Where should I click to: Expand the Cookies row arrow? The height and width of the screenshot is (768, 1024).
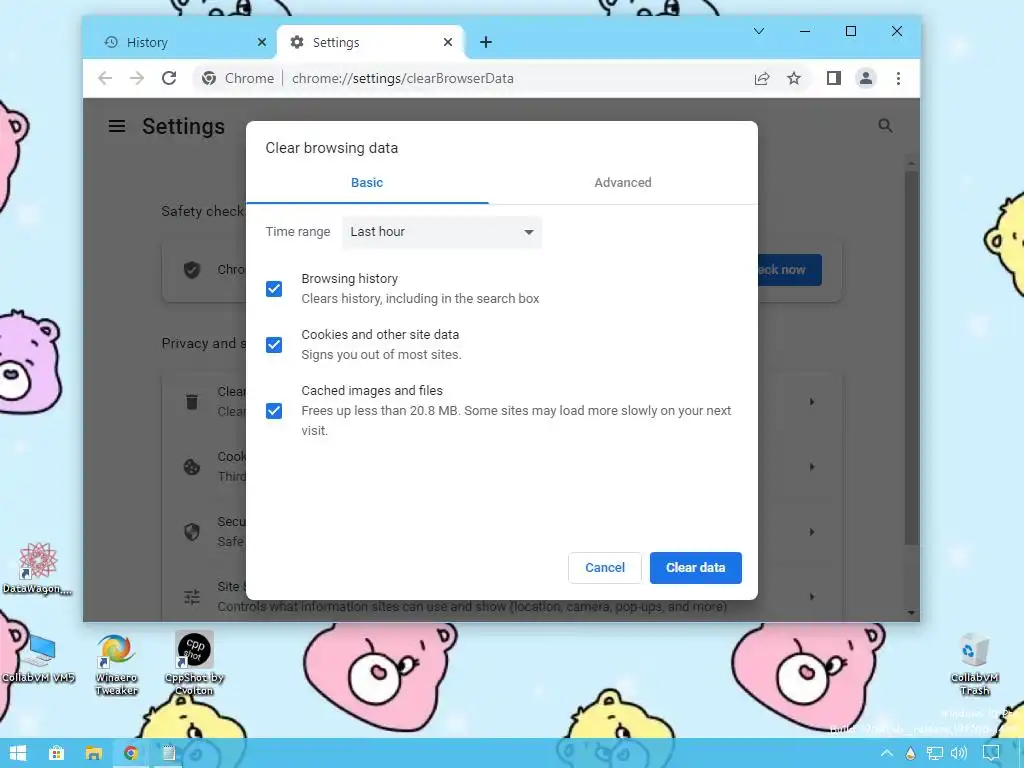(812, 467)
